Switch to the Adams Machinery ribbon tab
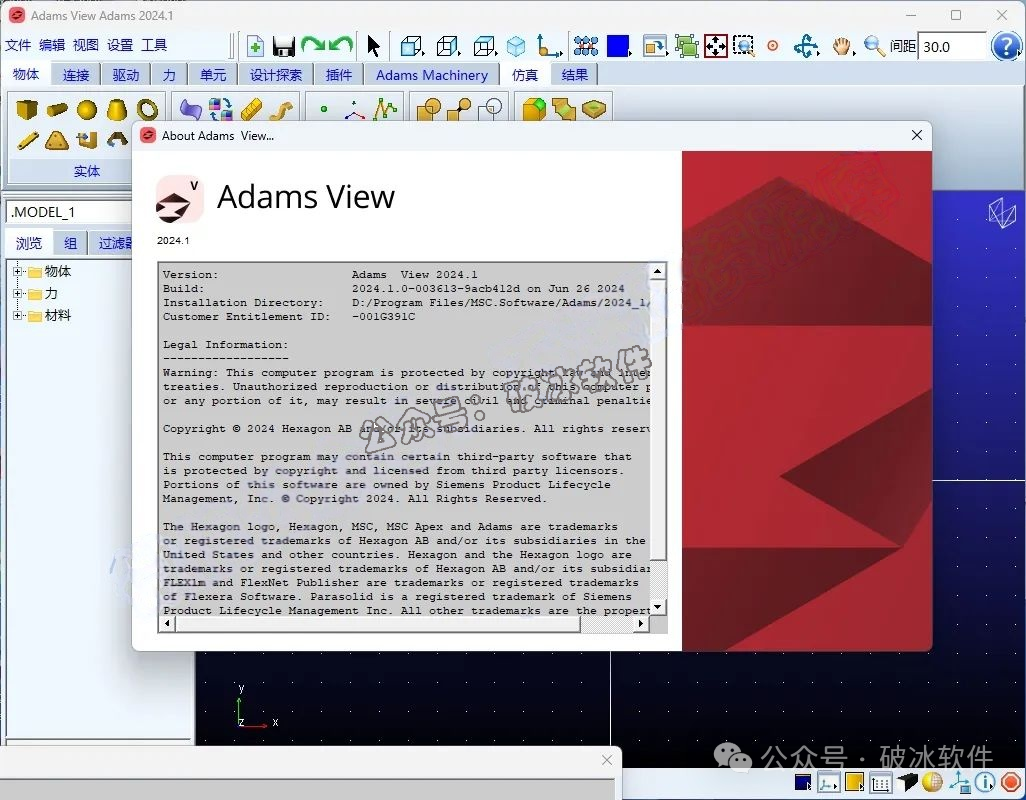This screenshot has height=800, width=1026. pos(432,74)
